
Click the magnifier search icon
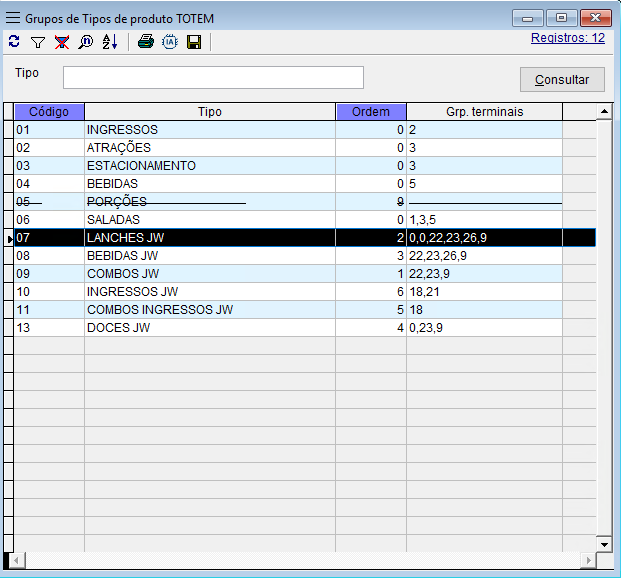click(86, 42)
